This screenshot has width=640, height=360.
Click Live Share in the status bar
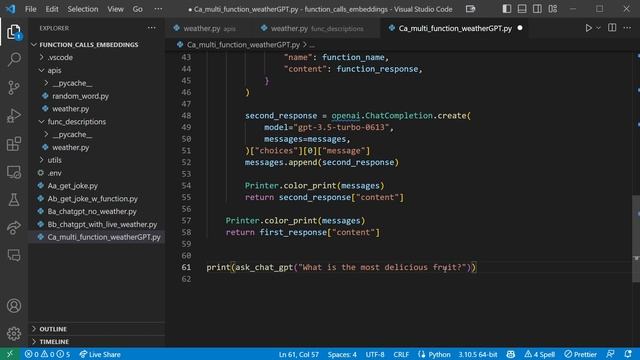(x=100, y=354)
